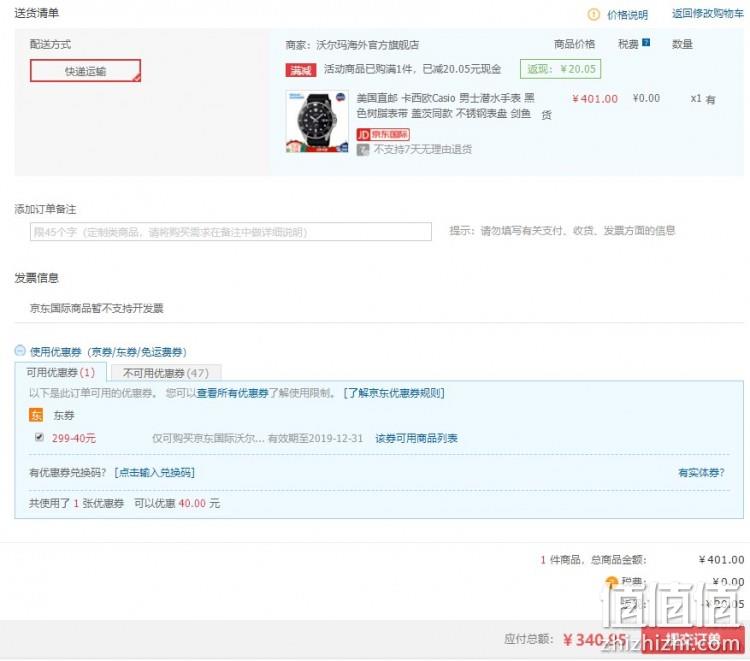Open 了解京东优惠券规则 link

(x=394, y=393)
